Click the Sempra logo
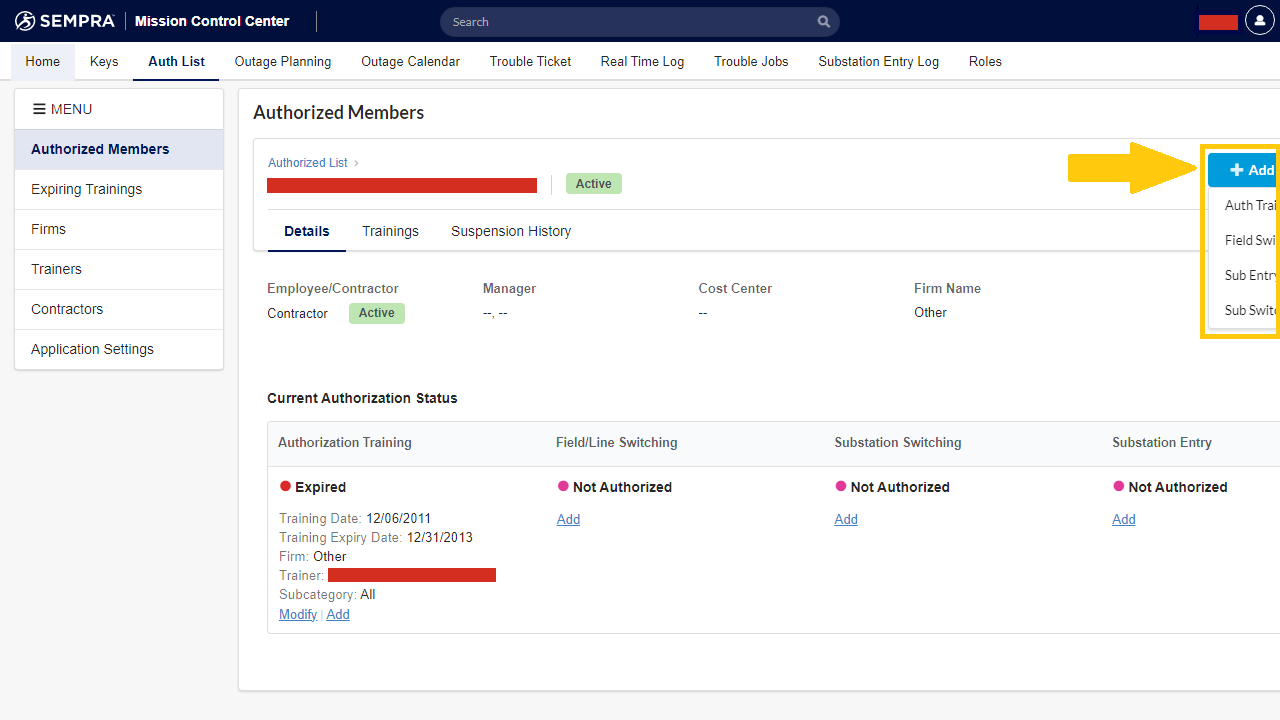 click(x=65, y=21)
